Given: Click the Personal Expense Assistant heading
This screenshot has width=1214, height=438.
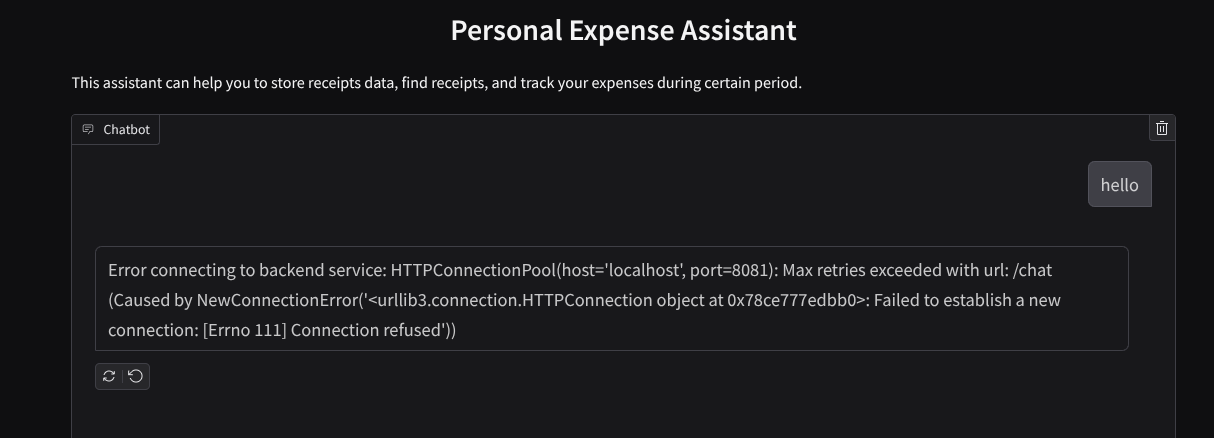Looking at the screenshot, I should point(623,30).
